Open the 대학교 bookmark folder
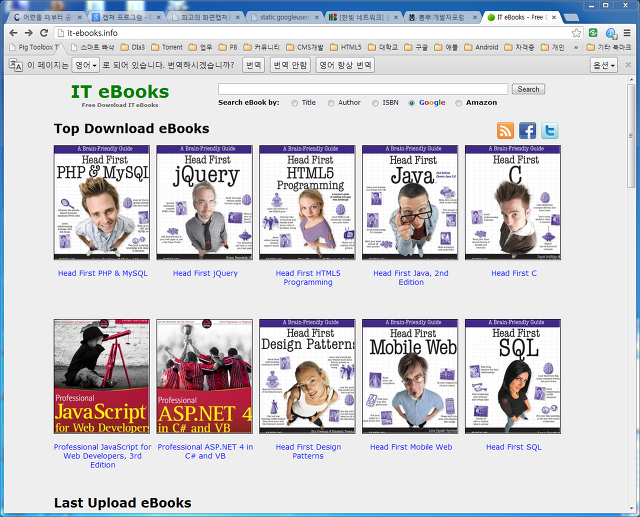 (383, 47)
